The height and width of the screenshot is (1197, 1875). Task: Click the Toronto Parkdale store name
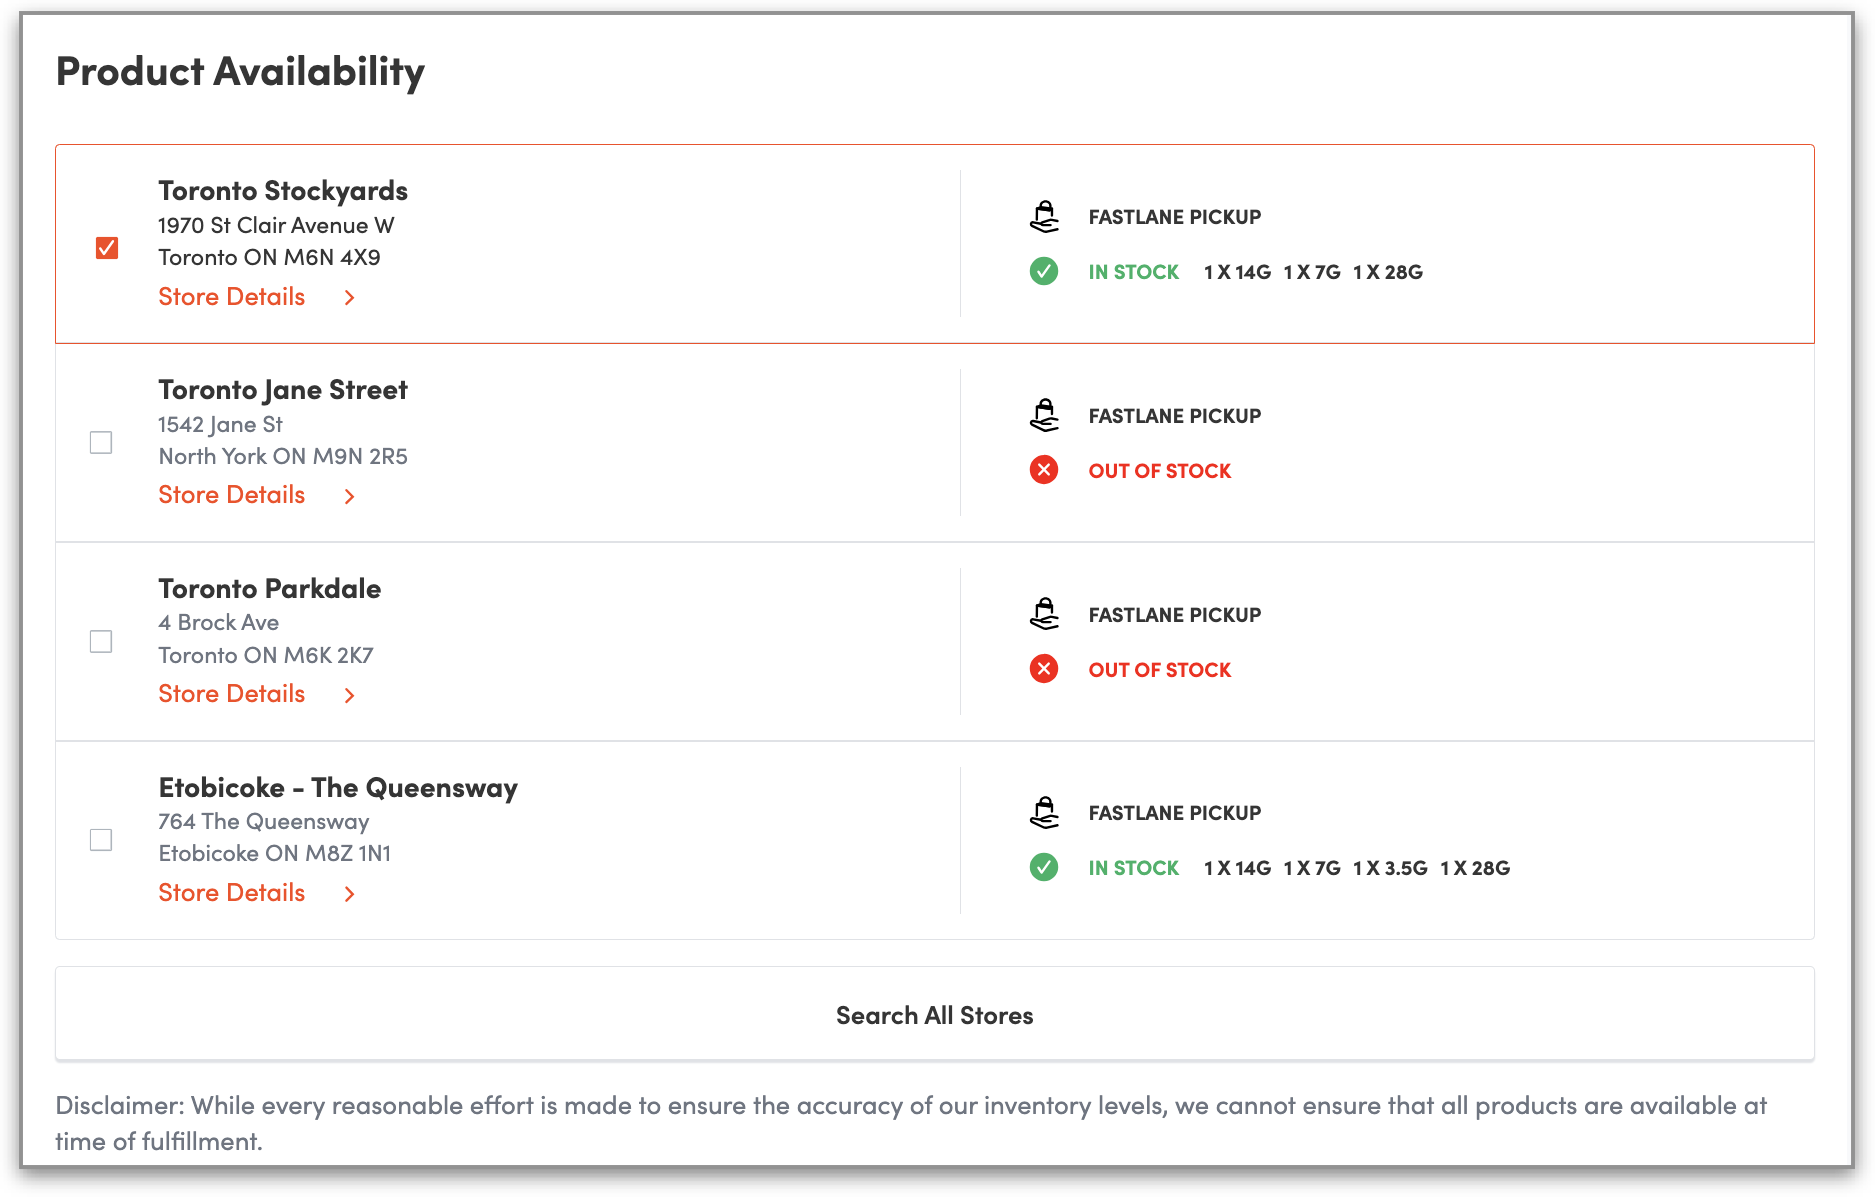[x=270, y=589]
